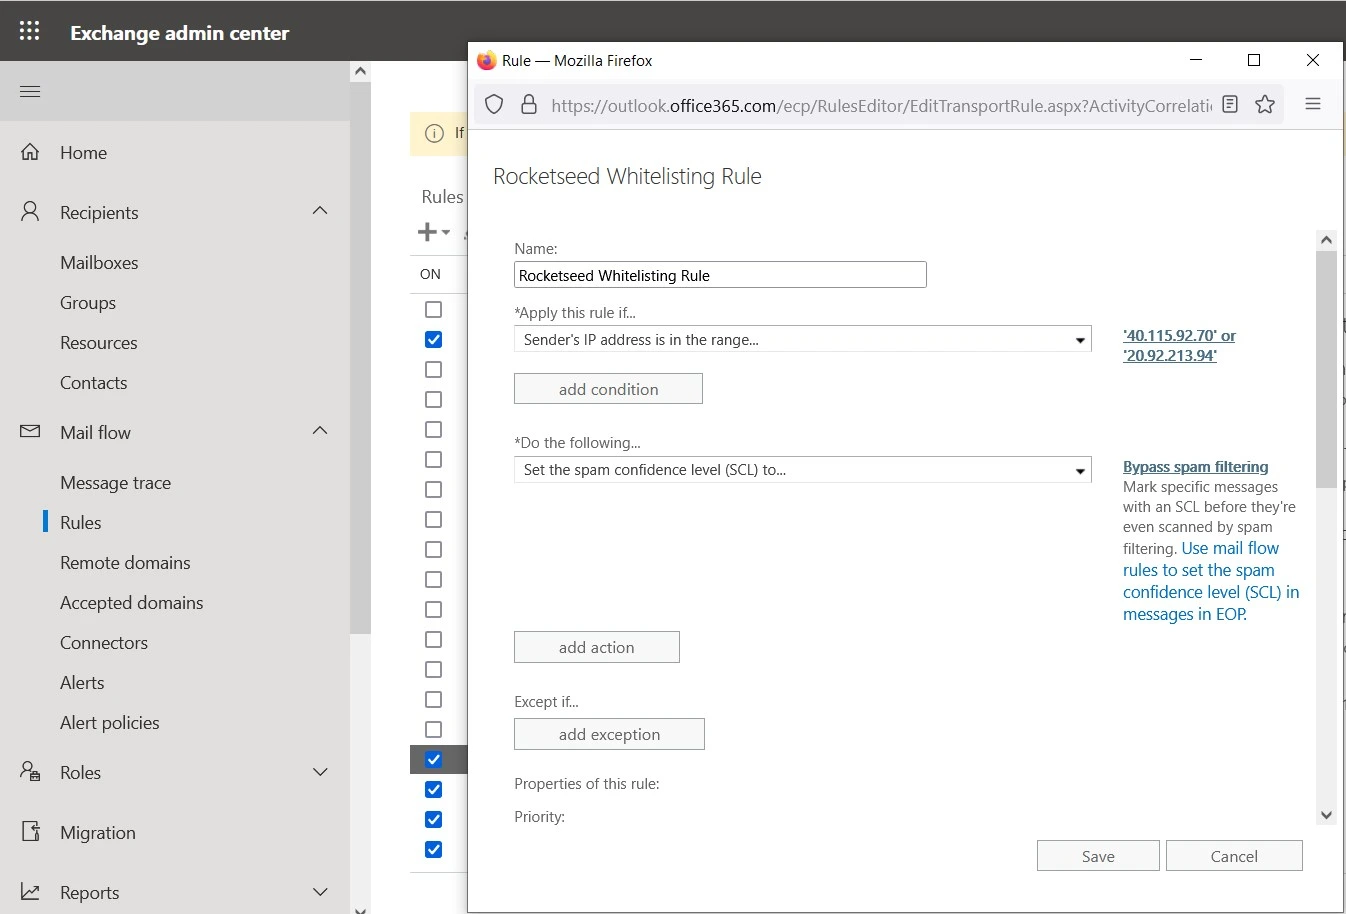Click the Firefox shield tracking protection icon
Image resolution: width=1346 pixels, height=914 pixels.
pyautogui.click(x=494, y=104)
